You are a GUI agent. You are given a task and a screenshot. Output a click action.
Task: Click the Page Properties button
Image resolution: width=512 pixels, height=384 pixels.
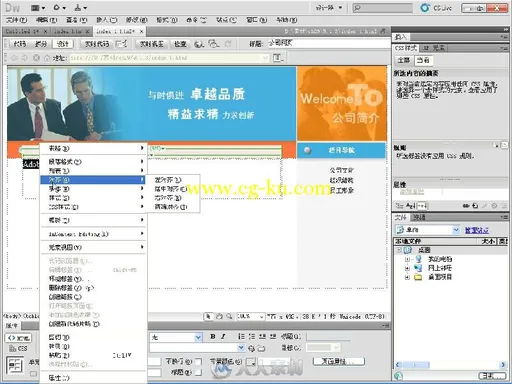(339, 361)
